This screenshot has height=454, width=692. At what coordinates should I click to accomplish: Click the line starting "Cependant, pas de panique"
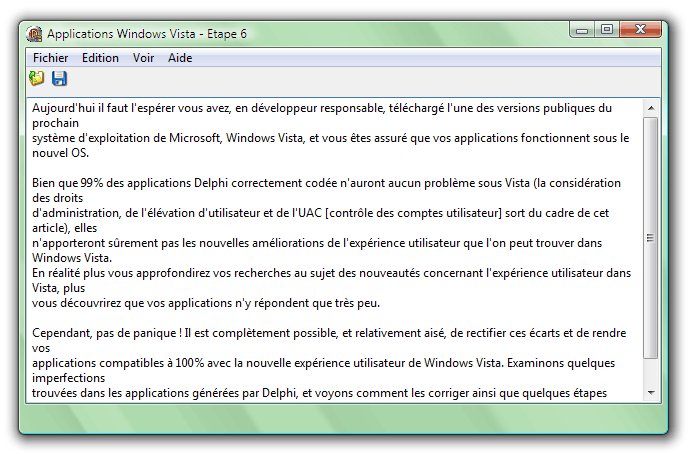coord(300,333)
